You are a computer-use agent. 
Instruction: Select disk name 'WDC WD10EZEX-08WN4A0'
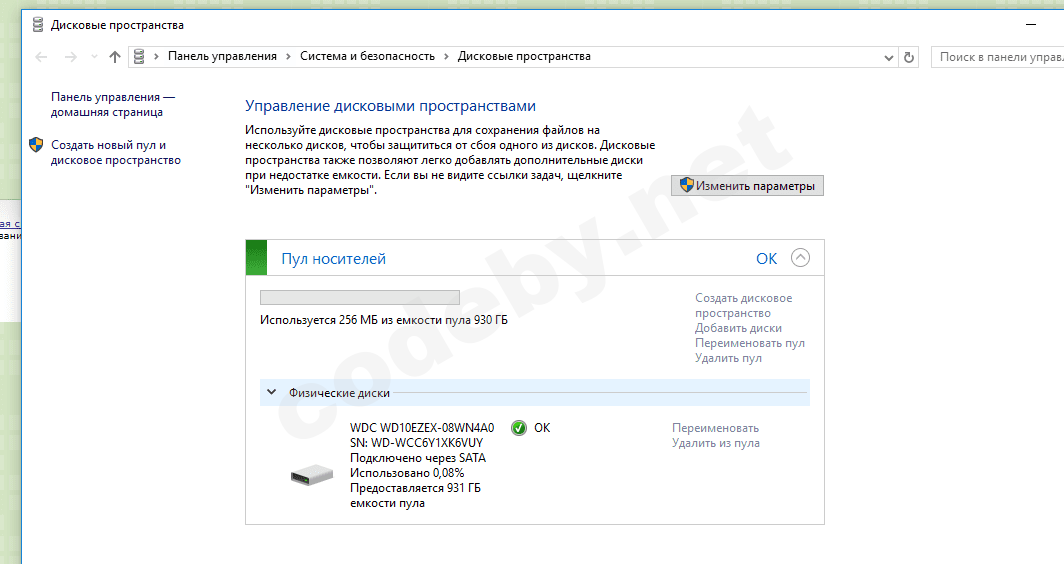click(x=422, y=428)
